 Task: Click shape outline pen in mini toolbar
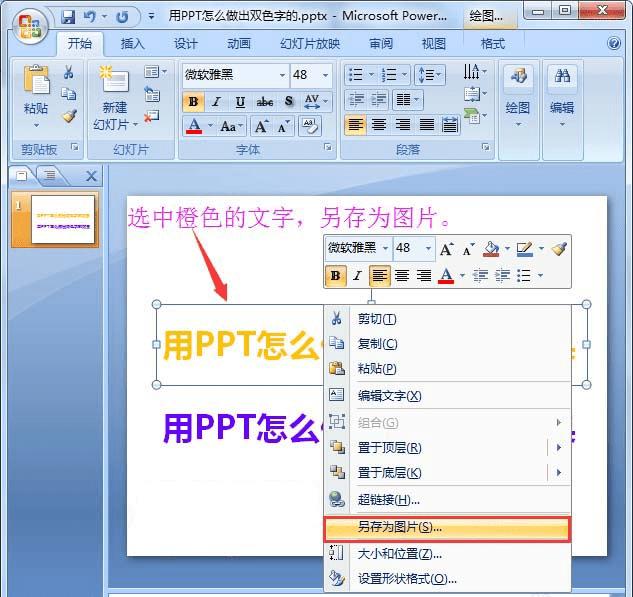(x=524, y=249)
